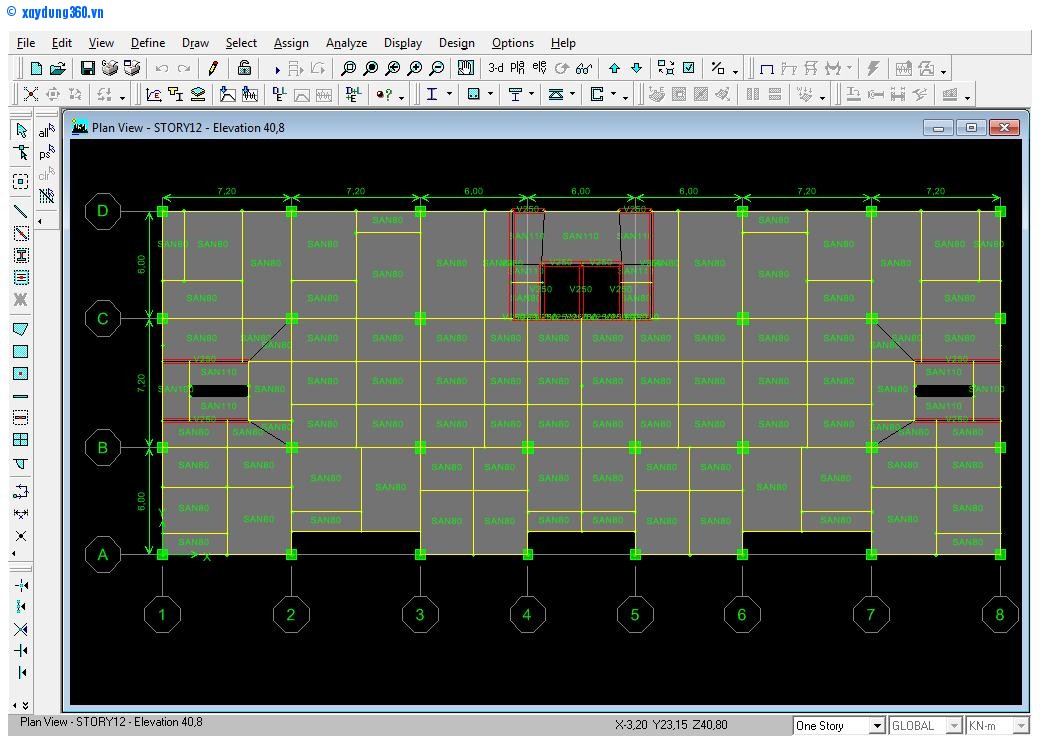Click the Zoom In One Step icon
This screenshot has height=744, width=1040.
[x=415, y=68]
